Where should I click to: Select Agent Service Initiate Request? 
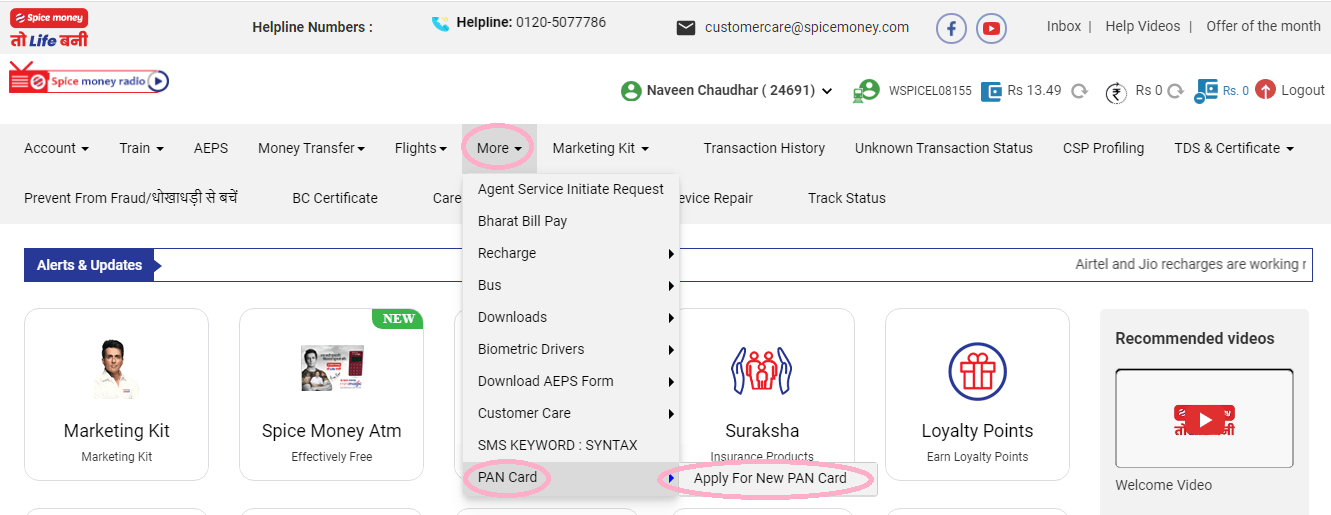[571, 189]
